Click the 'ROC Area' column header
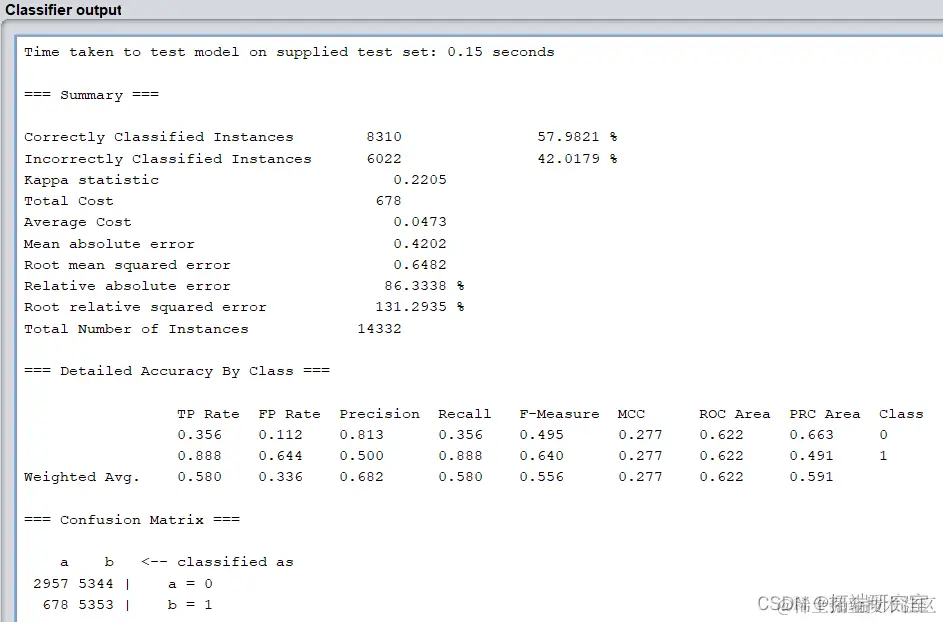943x622 pixels. 734,414
